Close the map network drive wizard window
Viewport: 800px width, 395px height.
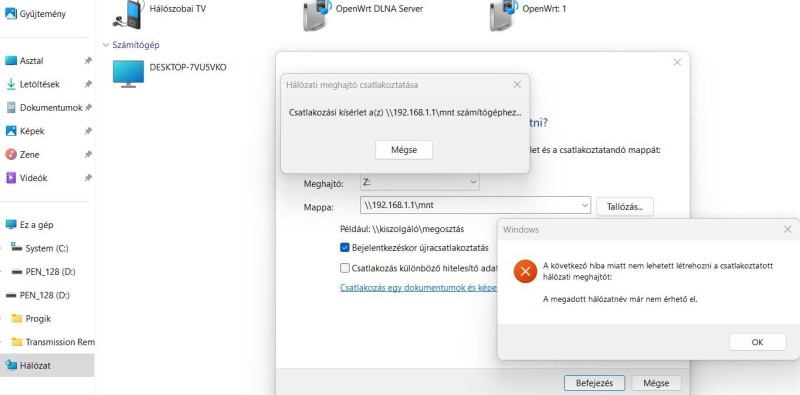coord(677,62)
